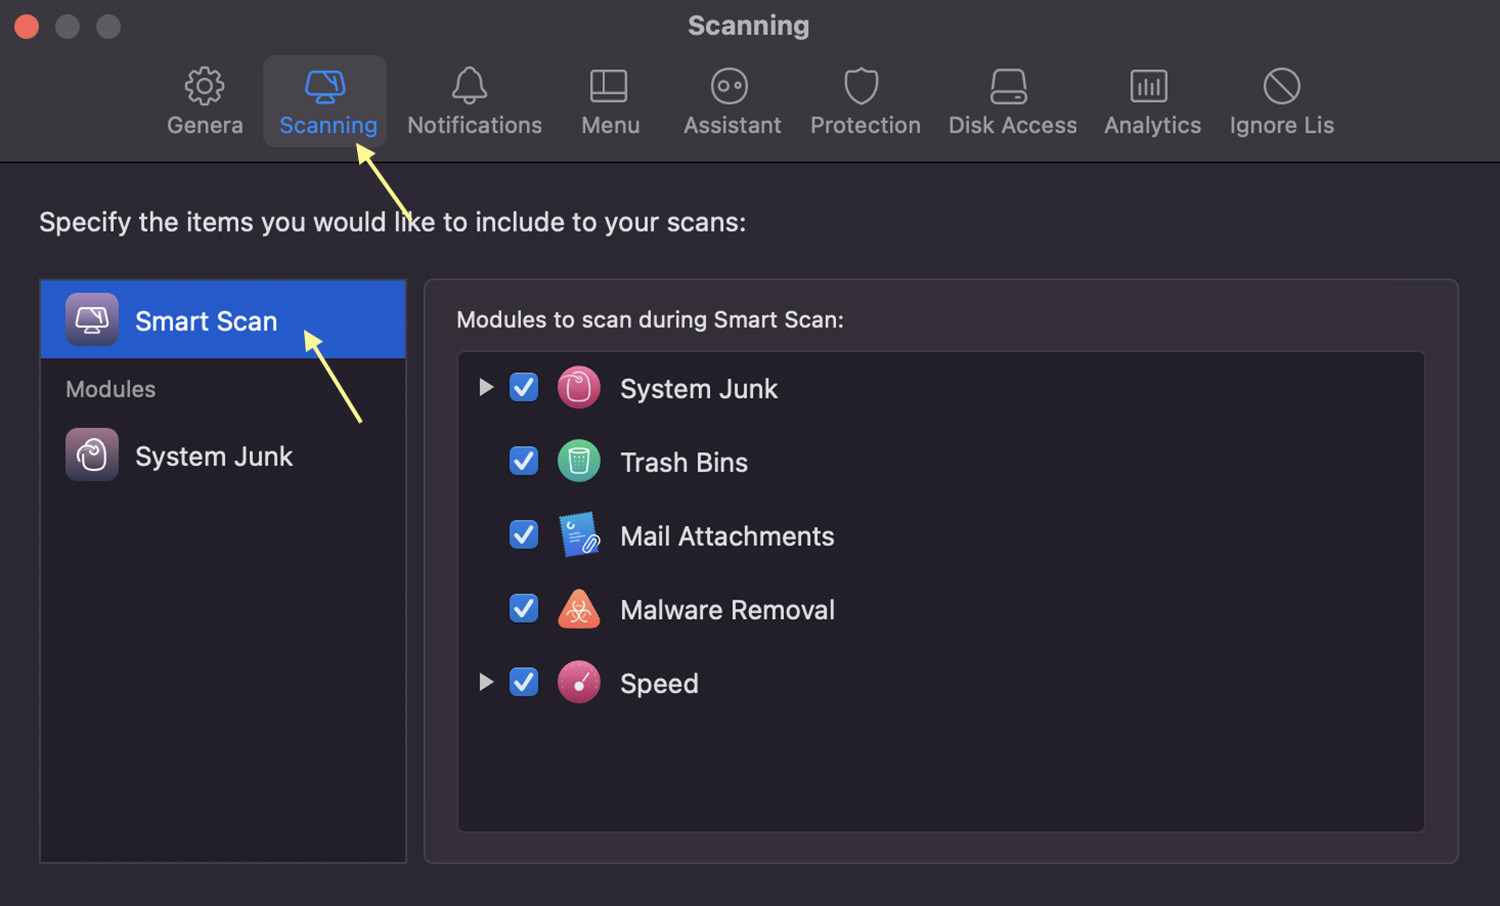Screen dimensions: 1500x906
Task: Open the Menu layout icon
Action: 608,86
